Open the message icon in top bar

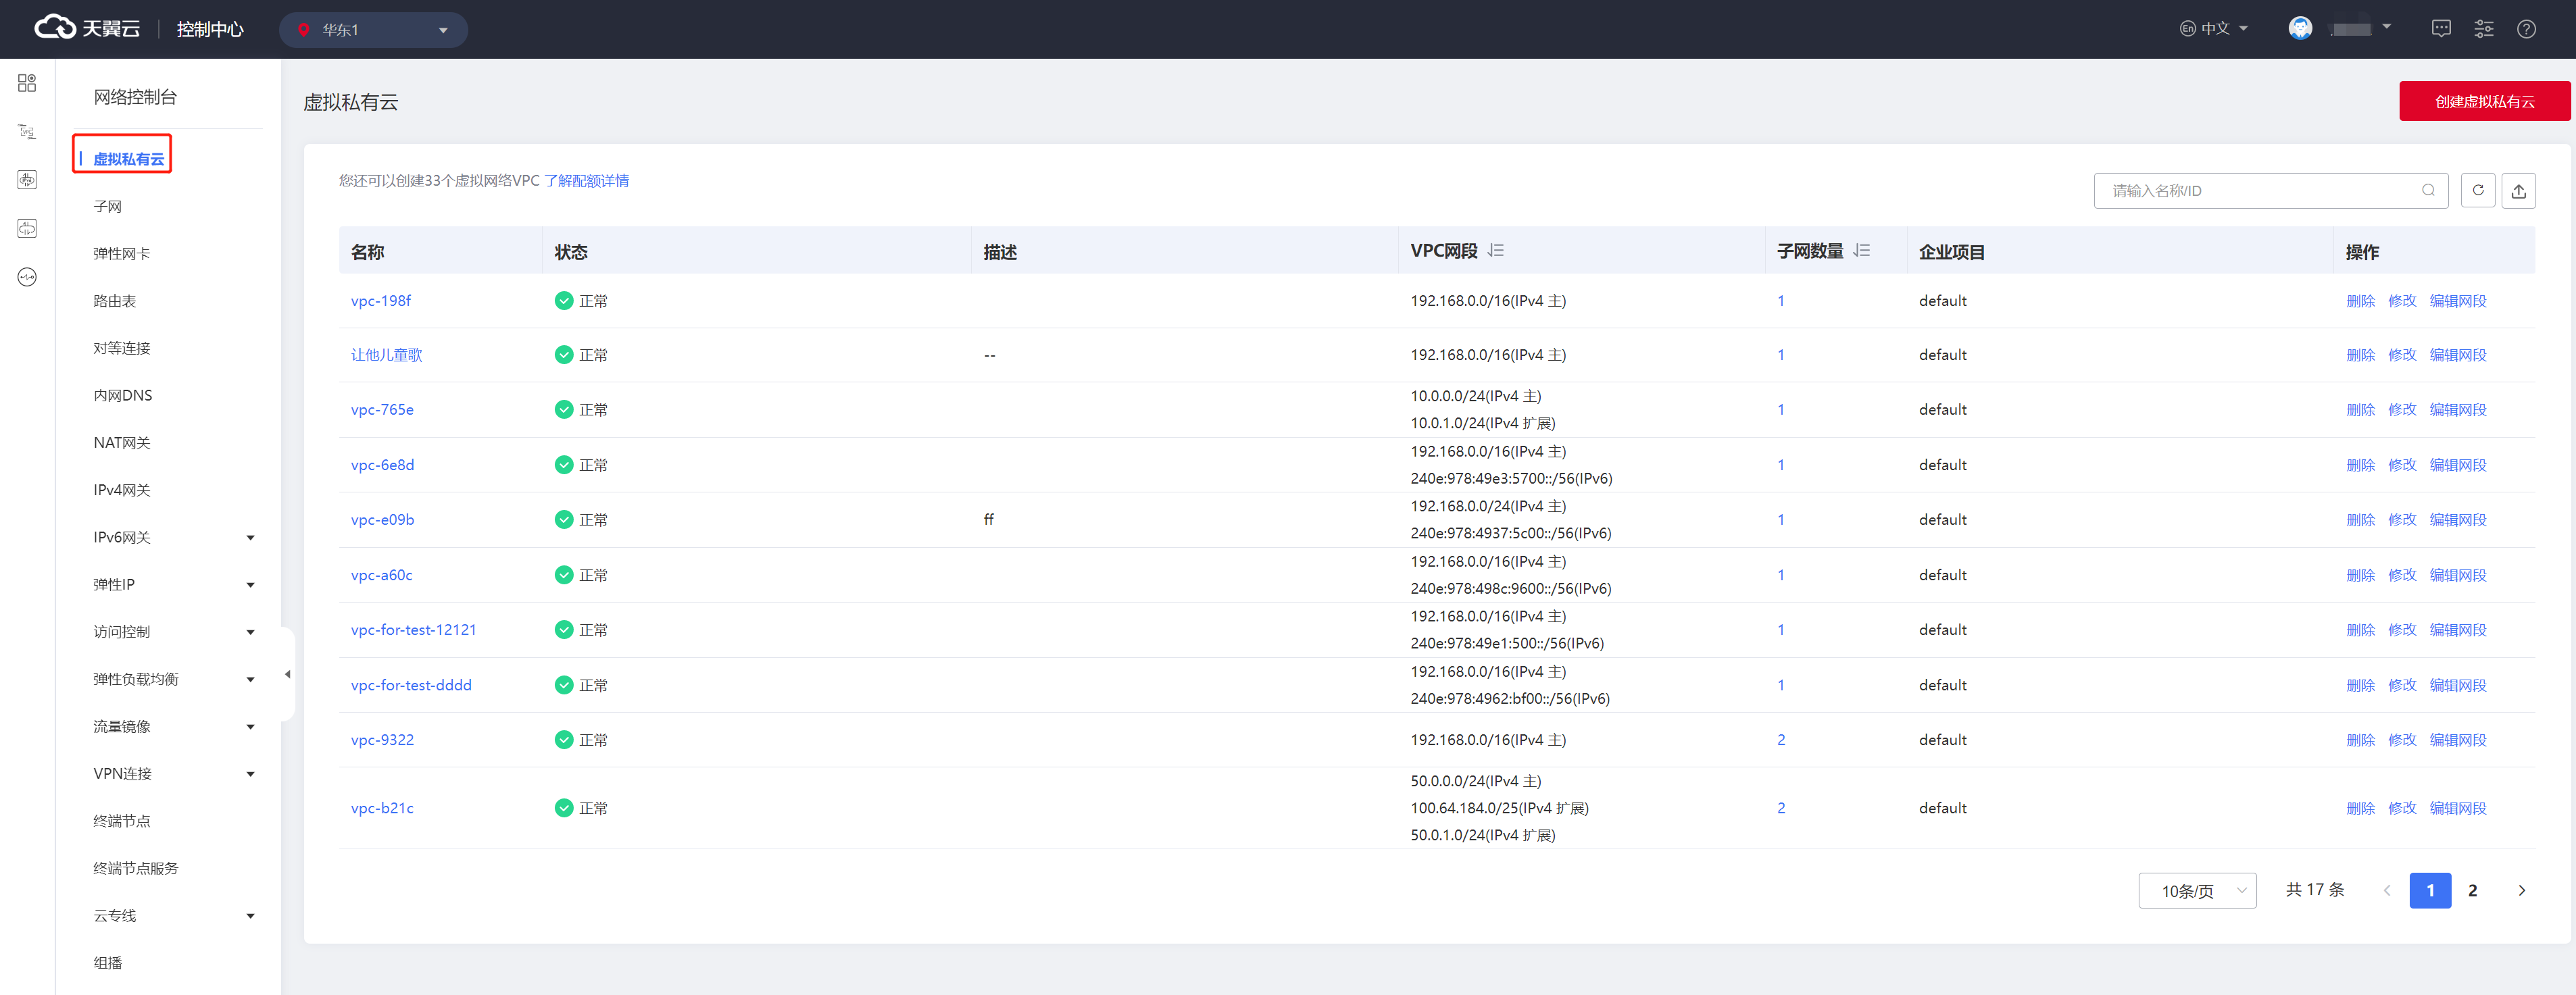coord(2441,29)
